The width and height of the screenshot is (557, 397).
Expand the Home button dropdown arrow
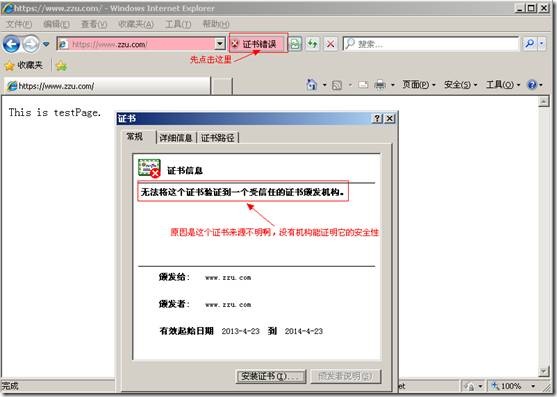pos(324,85)
